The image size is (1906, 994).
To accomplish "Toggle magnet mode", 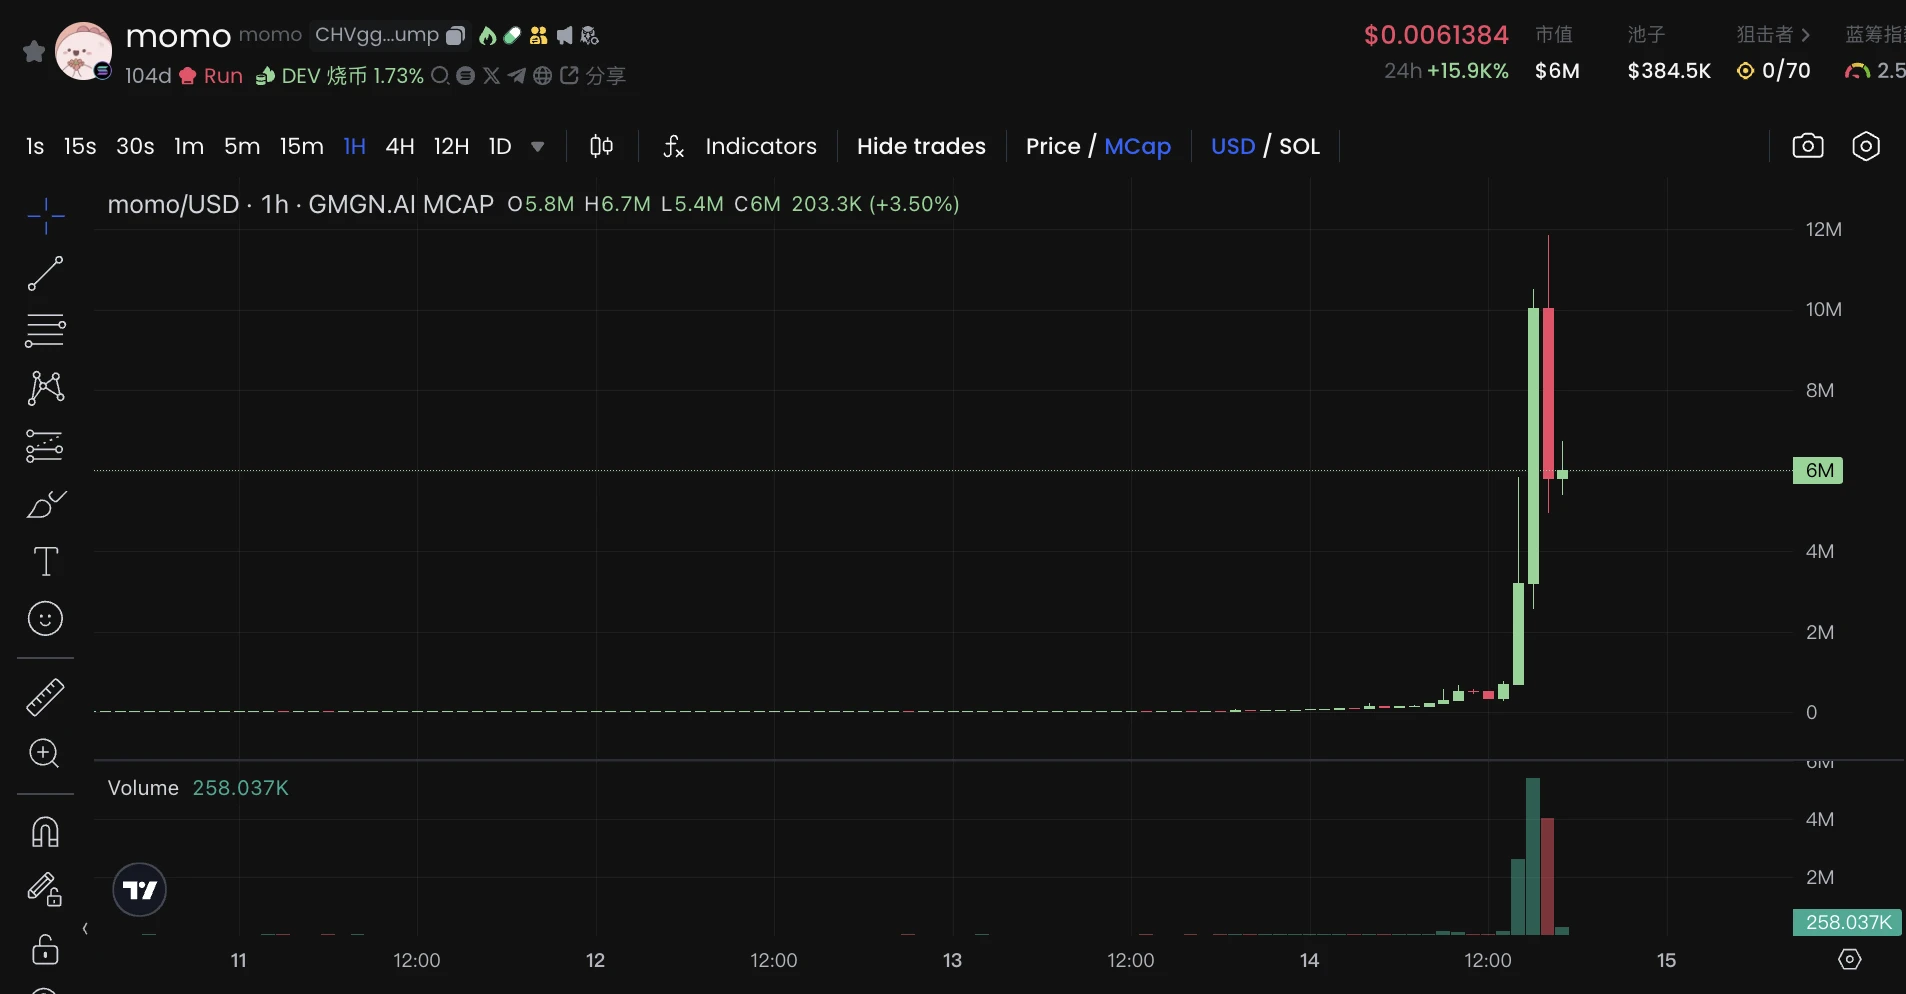I will (45, 832).
